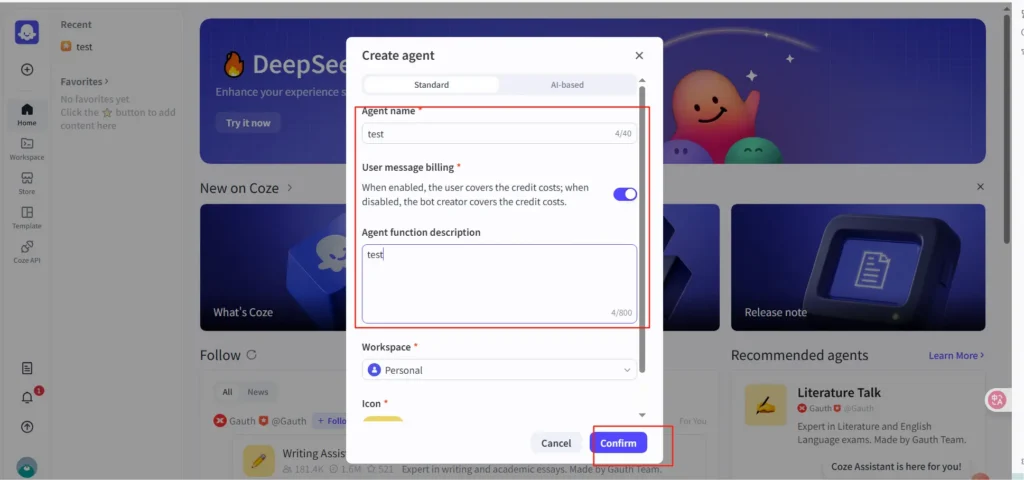
Task: Click the plus create icon in sidebar
Action: click(x=27, y=70)
